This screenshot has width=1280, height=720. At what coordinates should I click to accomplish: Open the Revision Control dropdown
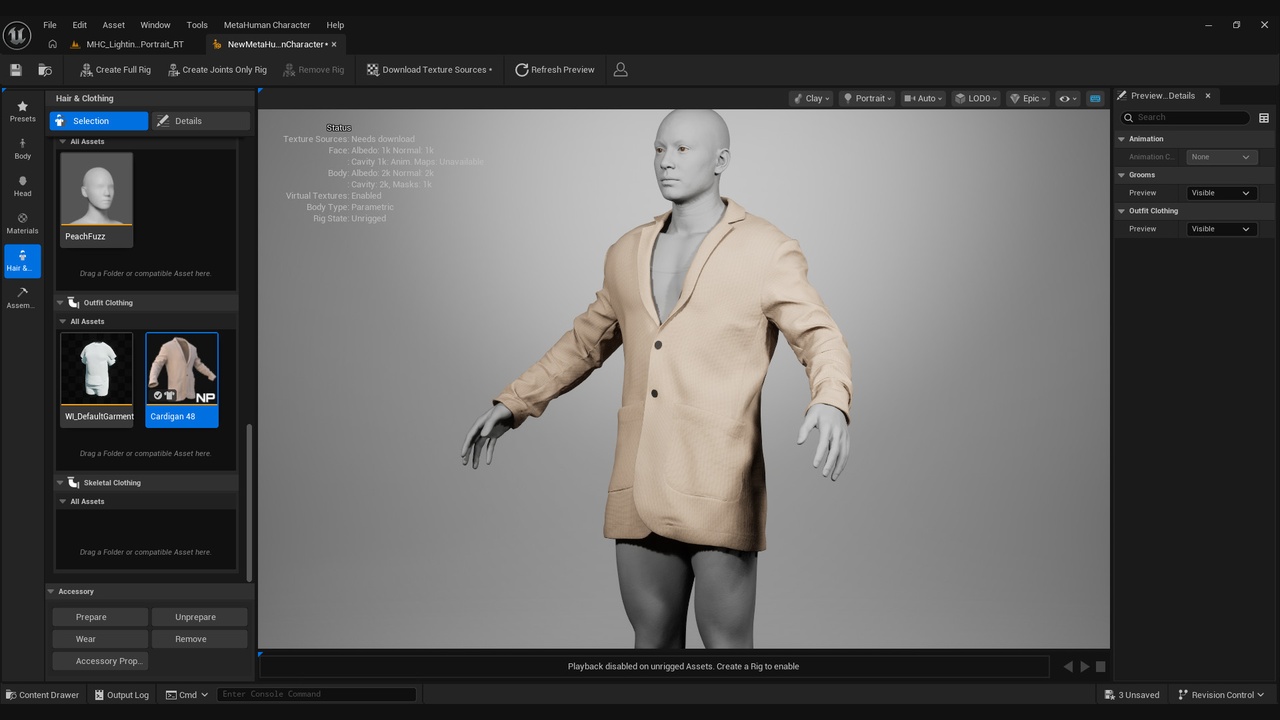[1220, 695]
